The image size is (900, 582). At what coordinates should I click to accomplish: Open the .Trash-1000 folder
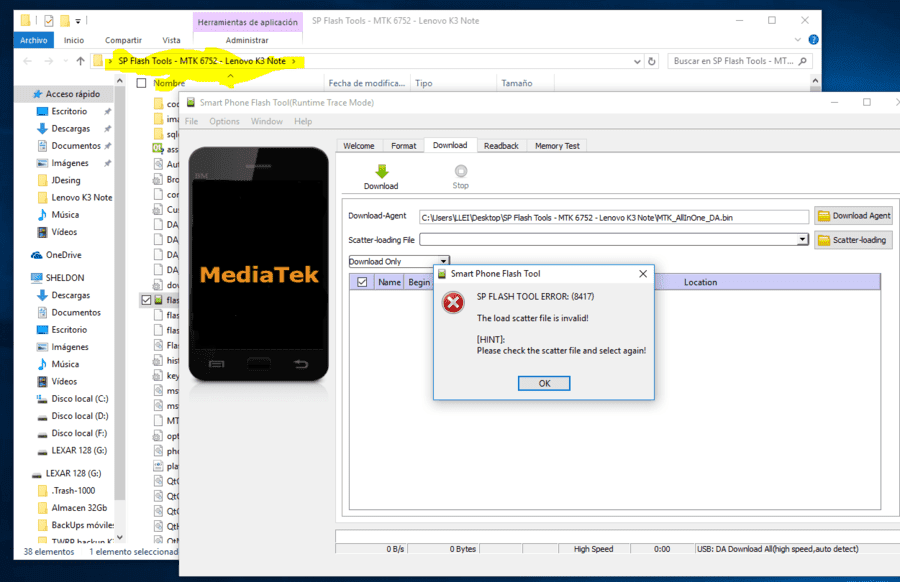coord(73,490)
